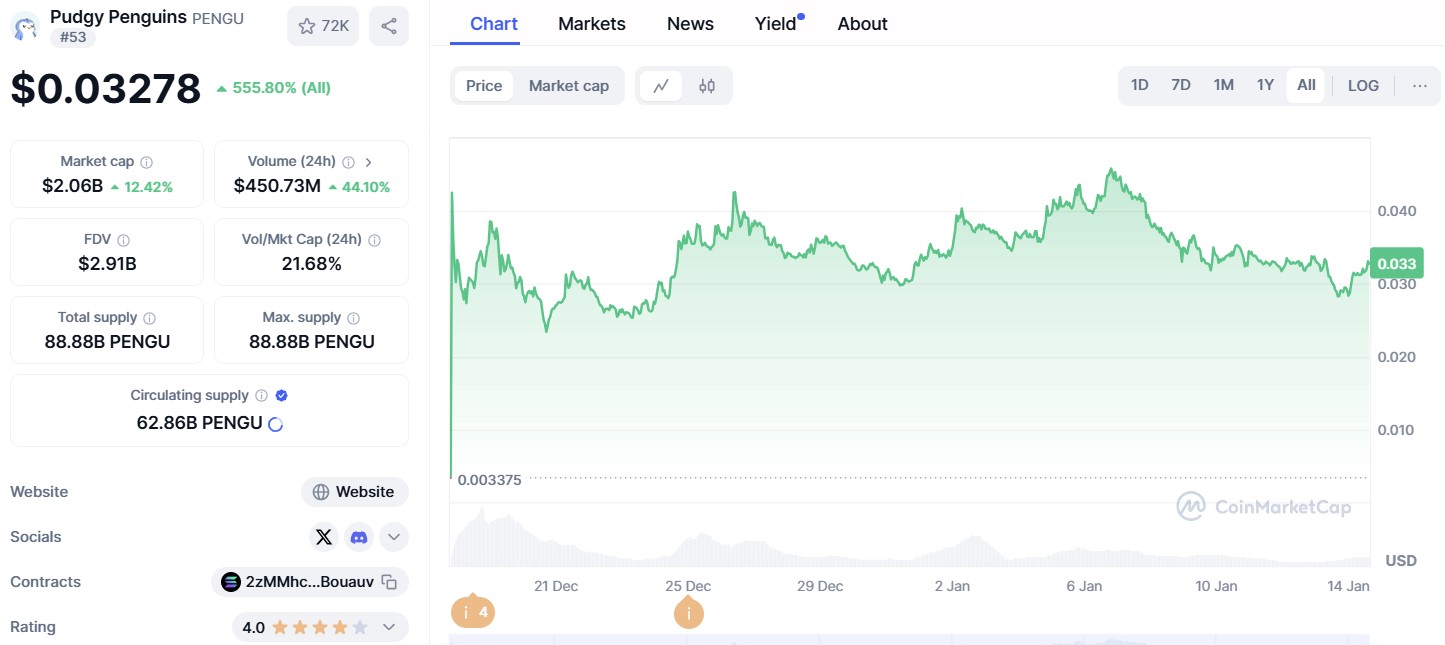
Task: Toggle chart to Price view
Action: point(484,86)
